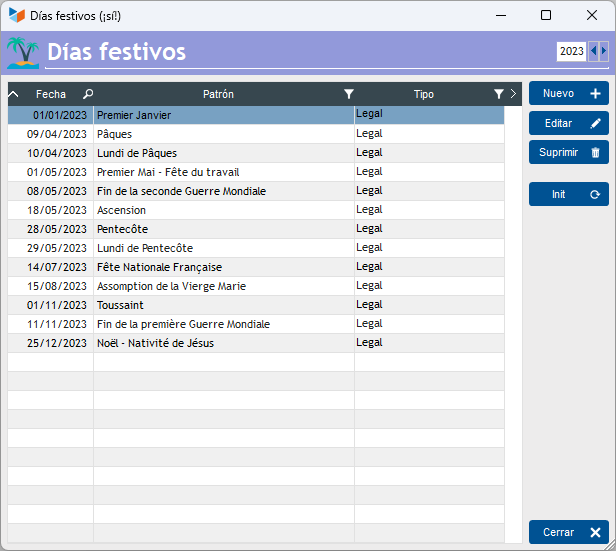Viewport: 616px width, 551px height.
Task: Advance to next year with right arrow
Action: (x=603, y=51)
